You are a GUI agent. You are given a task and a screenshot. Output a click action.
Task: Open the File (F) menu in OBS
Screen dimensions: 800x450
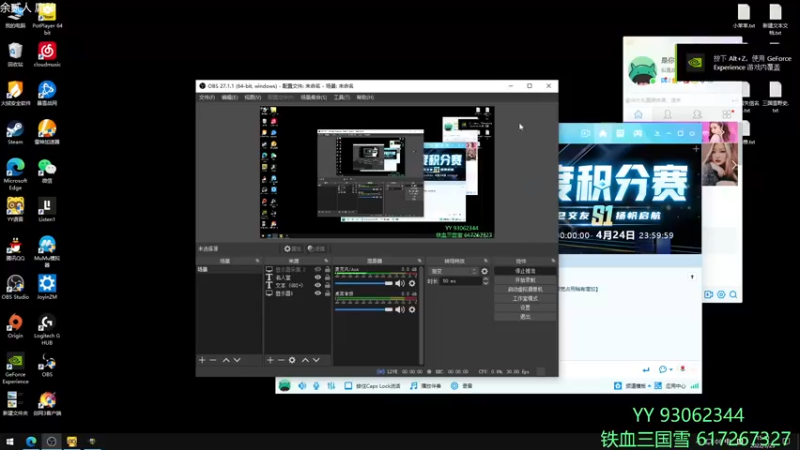[x=207, y=97]
